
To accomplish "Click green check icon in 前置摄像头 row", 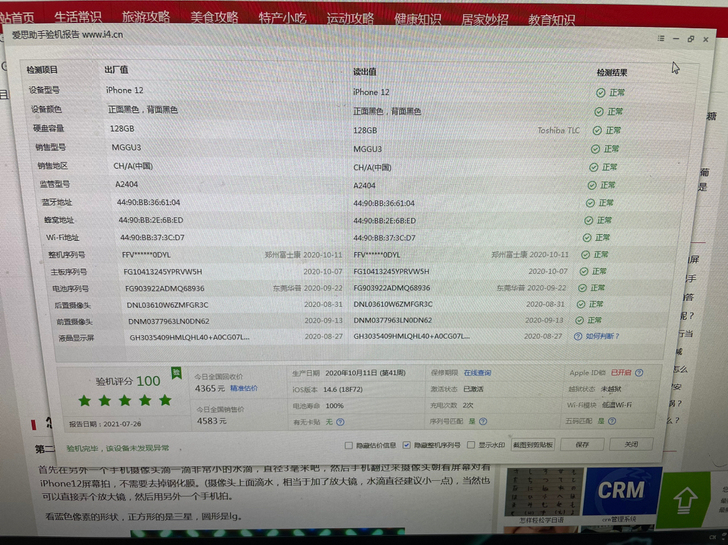I will pyautogui.click(x=579, y=320).
